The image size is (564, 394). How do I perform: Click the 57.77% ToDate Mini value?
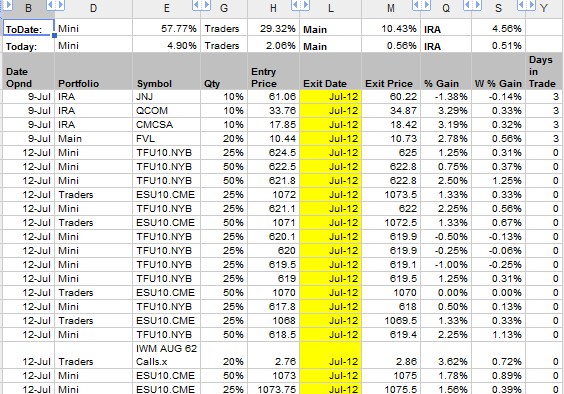167,28
